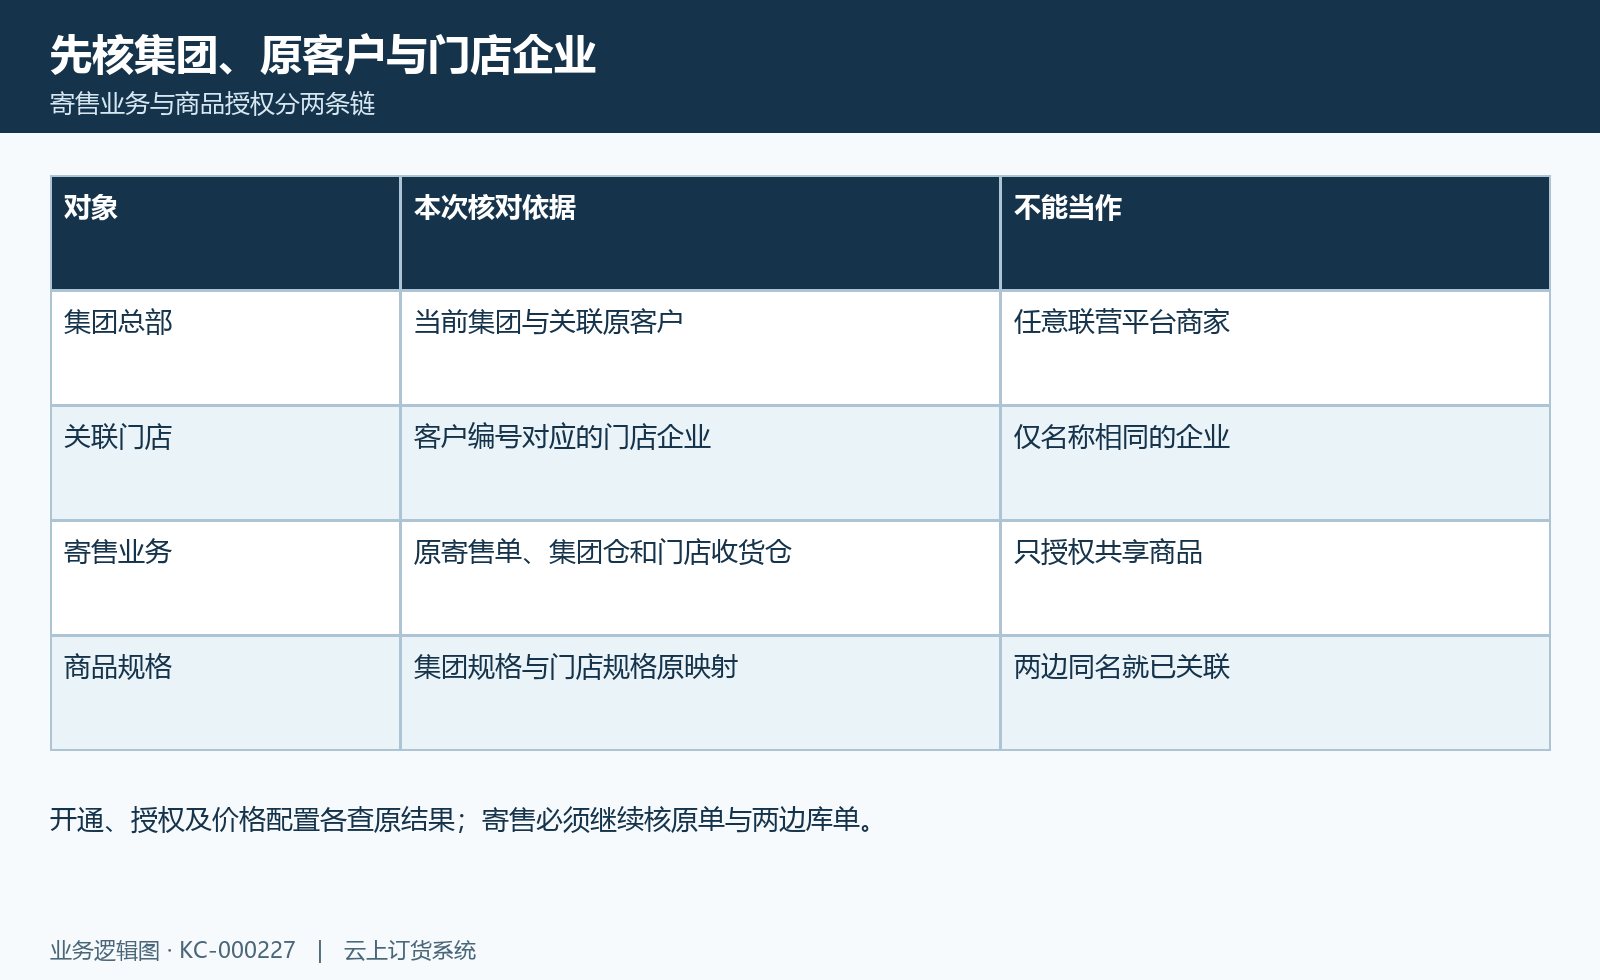Click the 本次核对依据 column header
The image size is (1600, 980).
(x=700, y=233)
